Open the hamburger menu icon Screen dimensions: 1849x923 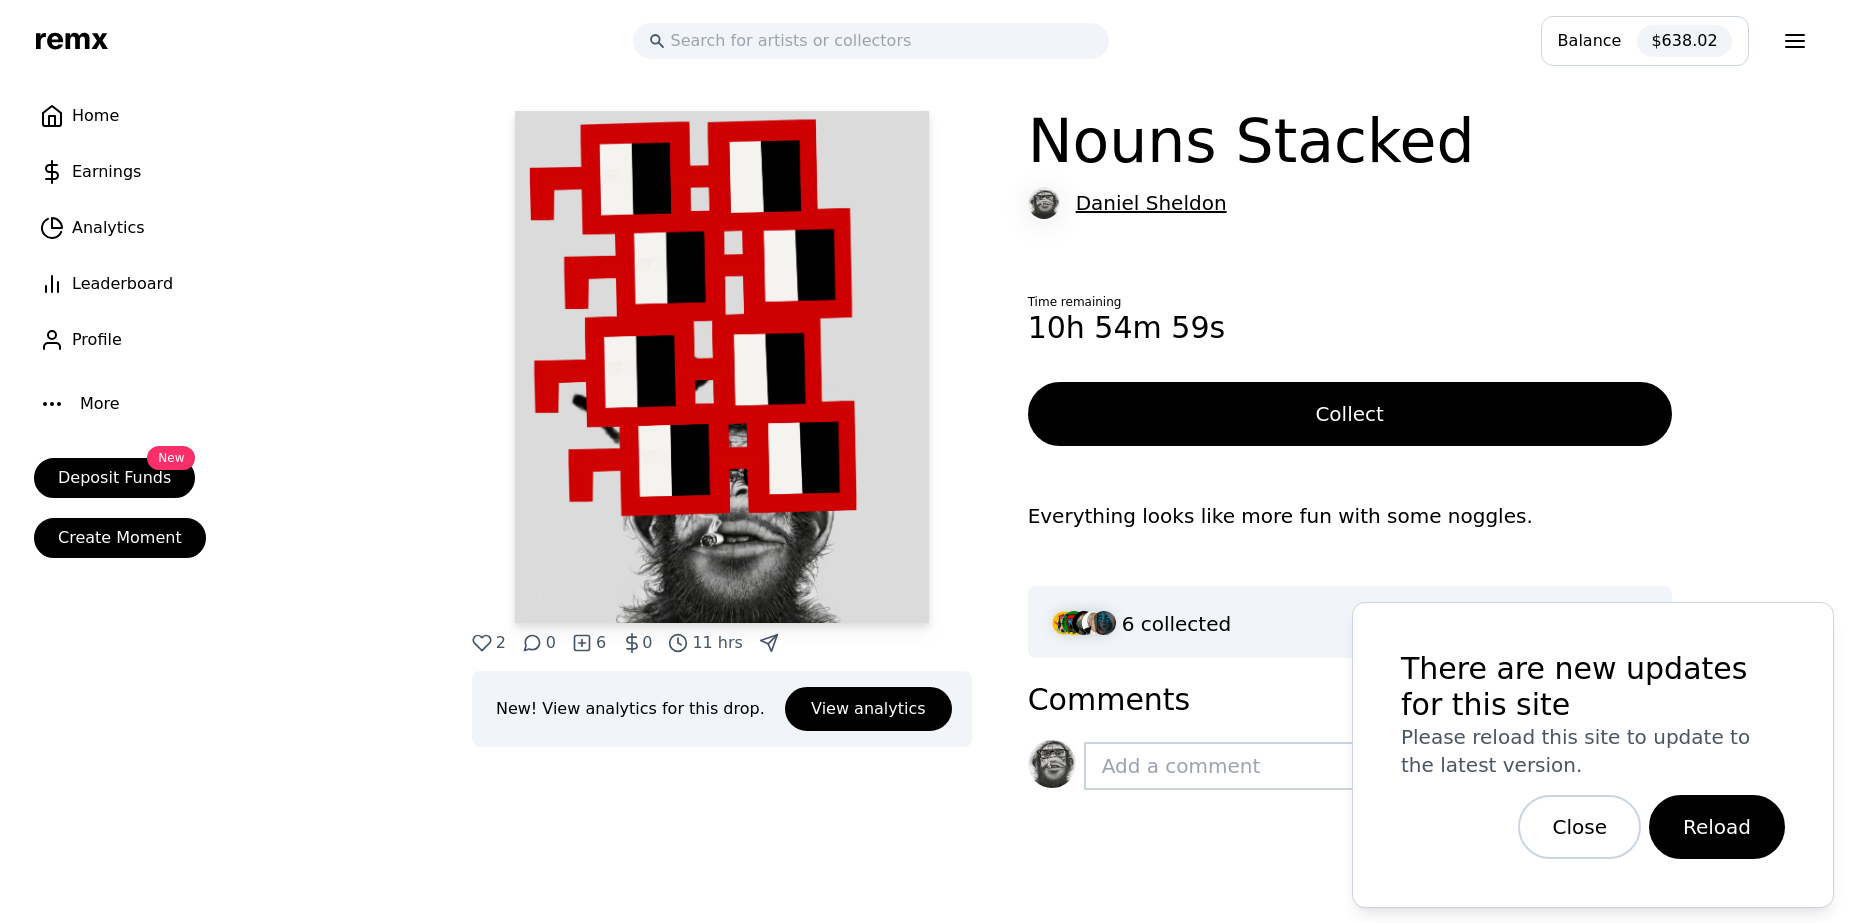pos(1795,41)
